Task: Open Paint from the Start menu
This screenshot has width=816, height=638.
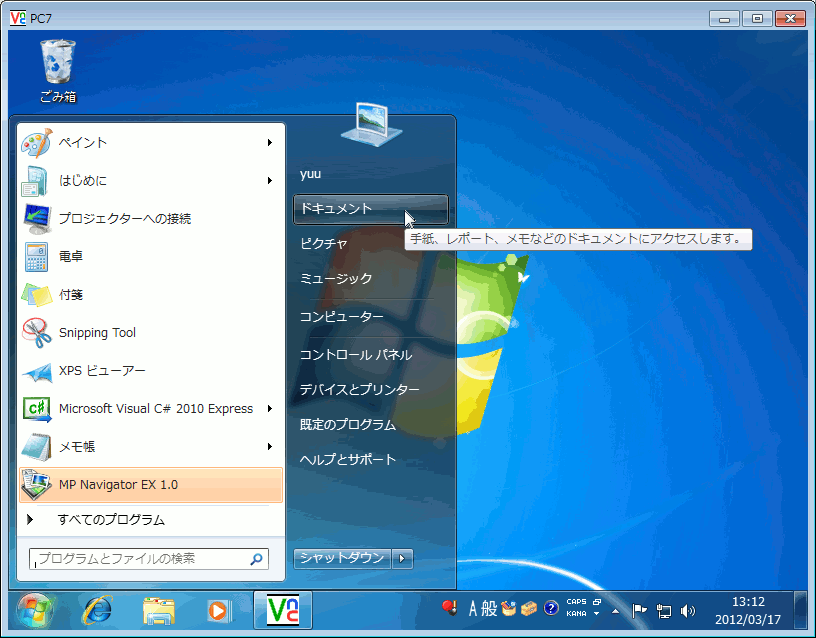Action: (83, 142)
